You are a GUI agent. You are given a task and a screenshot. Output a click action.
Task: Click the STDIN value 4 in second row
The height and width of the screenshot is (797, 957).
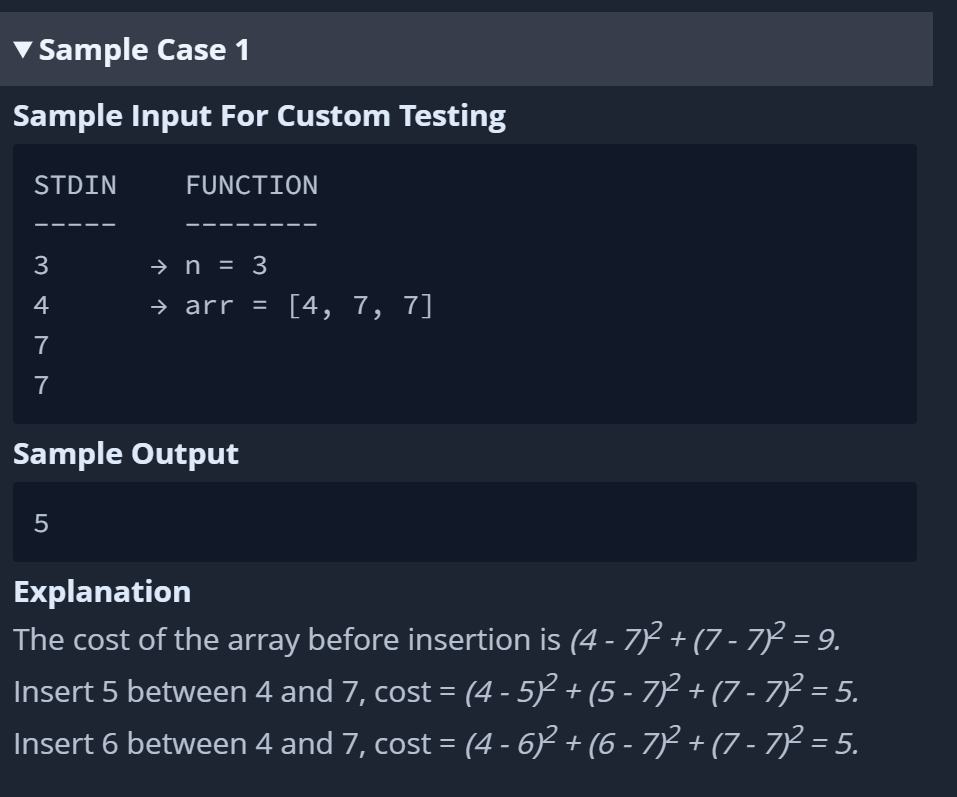point(41,306)
